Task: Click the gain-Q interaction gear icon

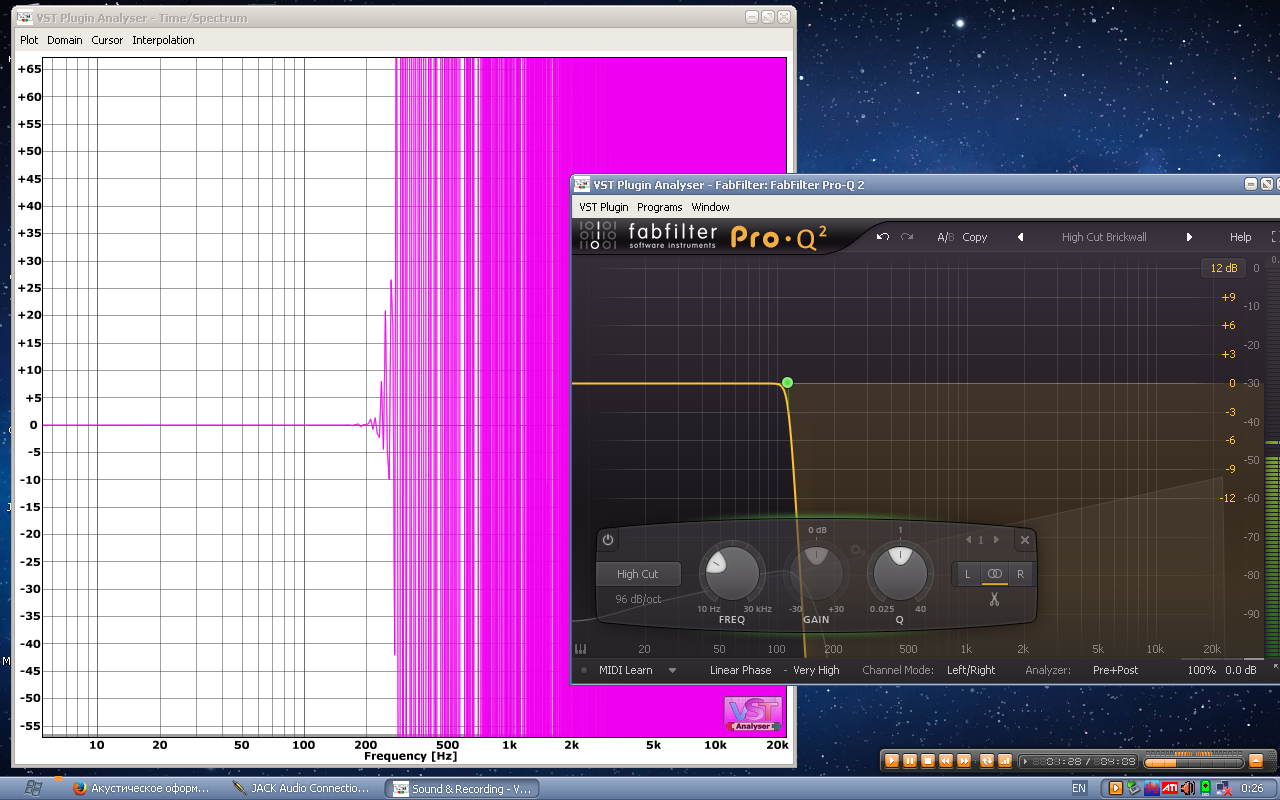Action: [856, 549]
